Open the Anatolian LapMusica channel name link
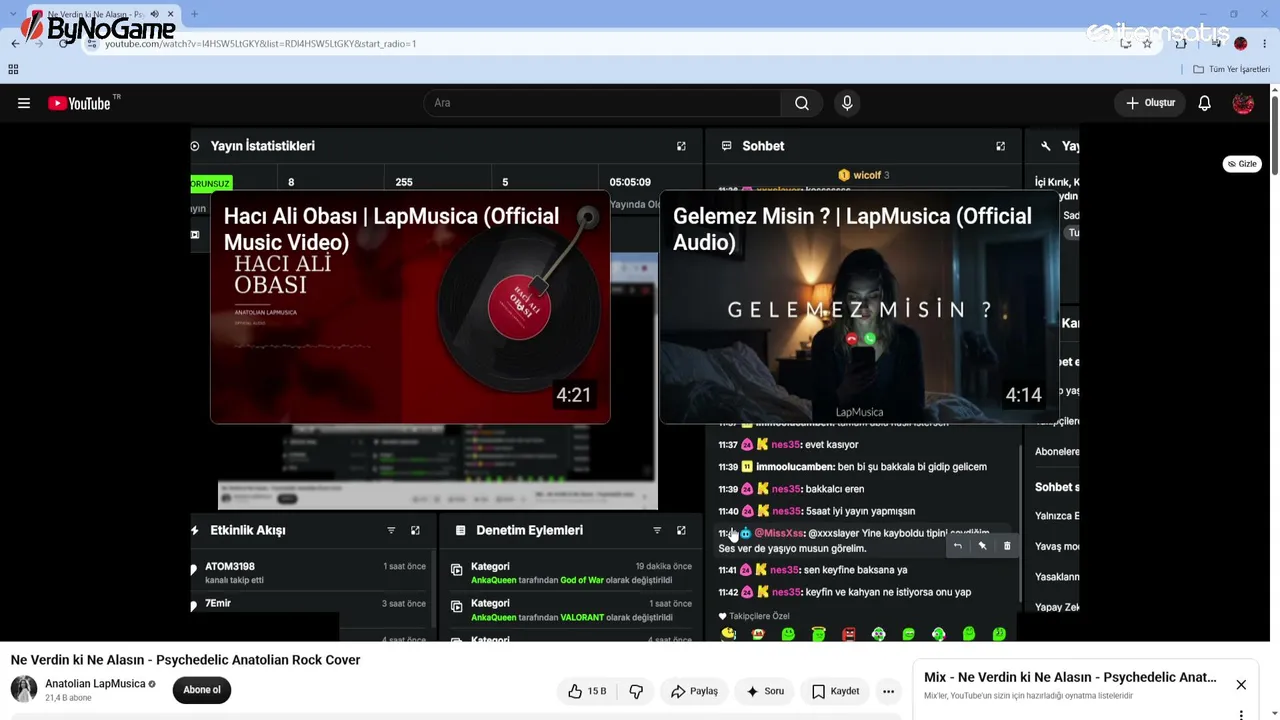1280x720 pixels. 95,684
